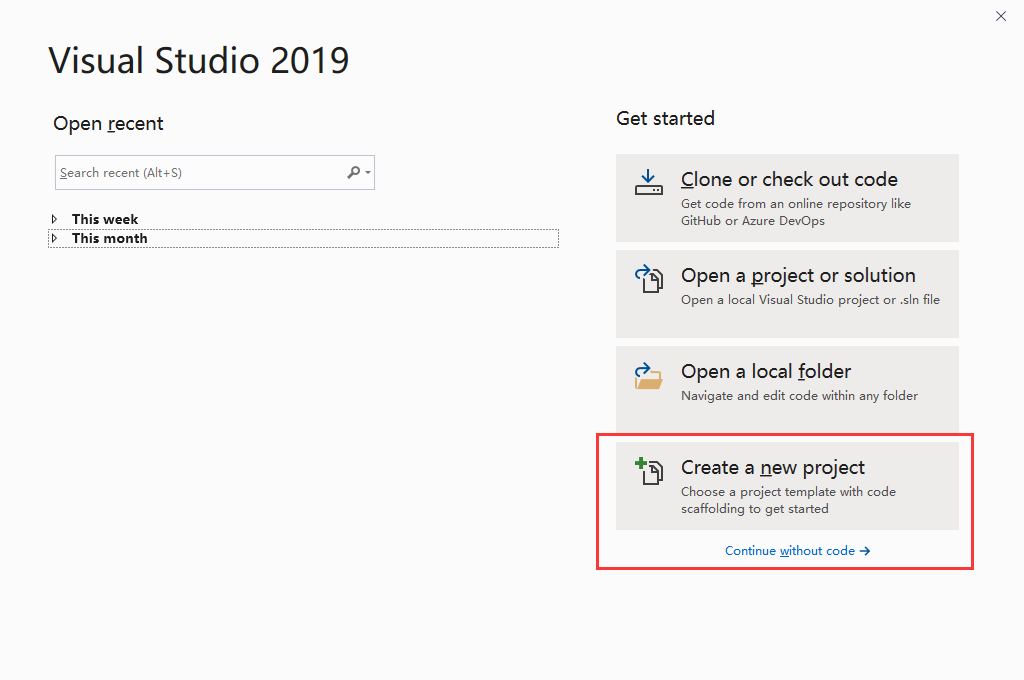Choose Open a project or solution
Screen dimensions: 1024x680
click(x=787, y=294)
